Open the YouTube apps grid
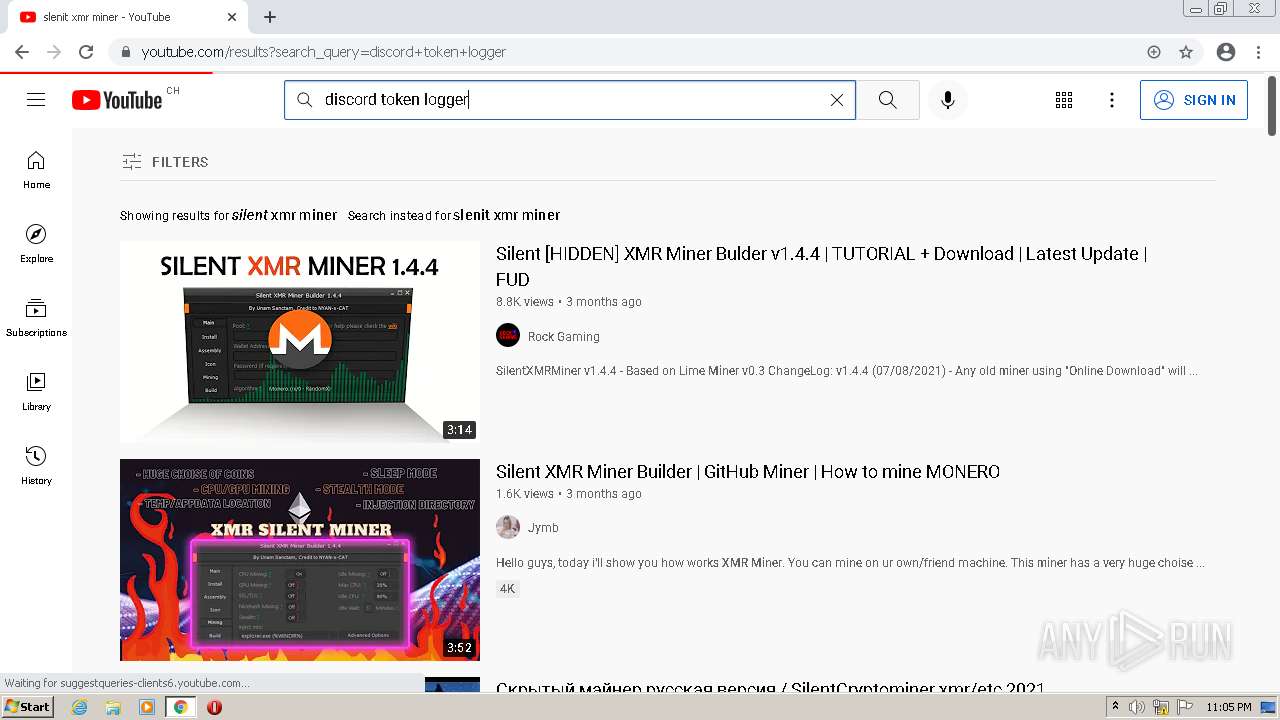This screenshot has width=1280, height=720. pyautogui.click(x=1064, y=100)
